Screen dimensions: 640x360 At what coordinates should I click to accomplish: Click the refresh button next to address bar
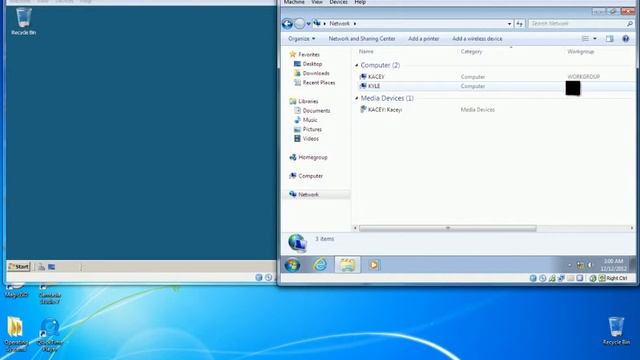(x=519, y=24)
